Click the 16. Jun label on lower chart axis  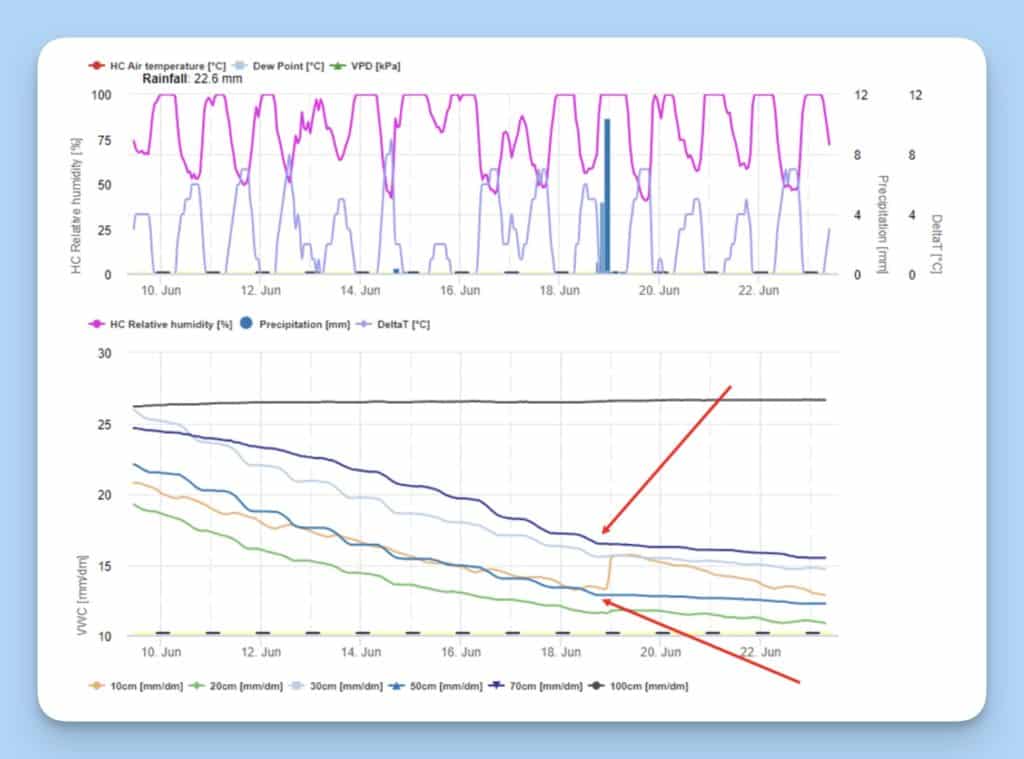(x=460, y=652)
